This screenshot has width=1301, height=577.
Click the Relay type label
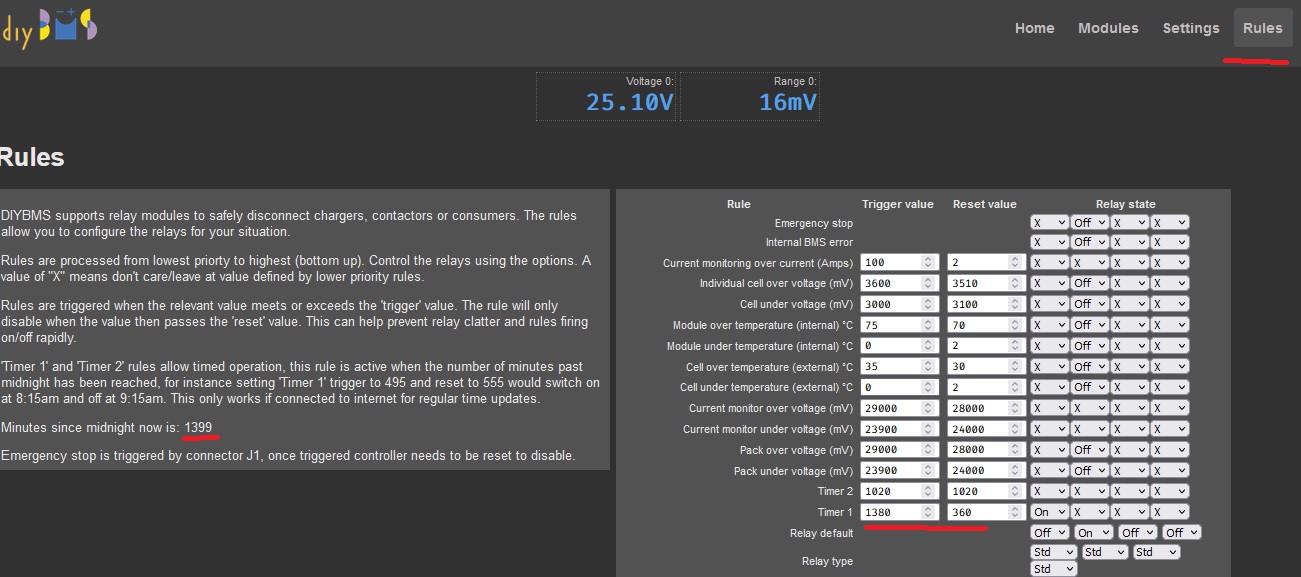pyautogui.click(x=827, y=561)
